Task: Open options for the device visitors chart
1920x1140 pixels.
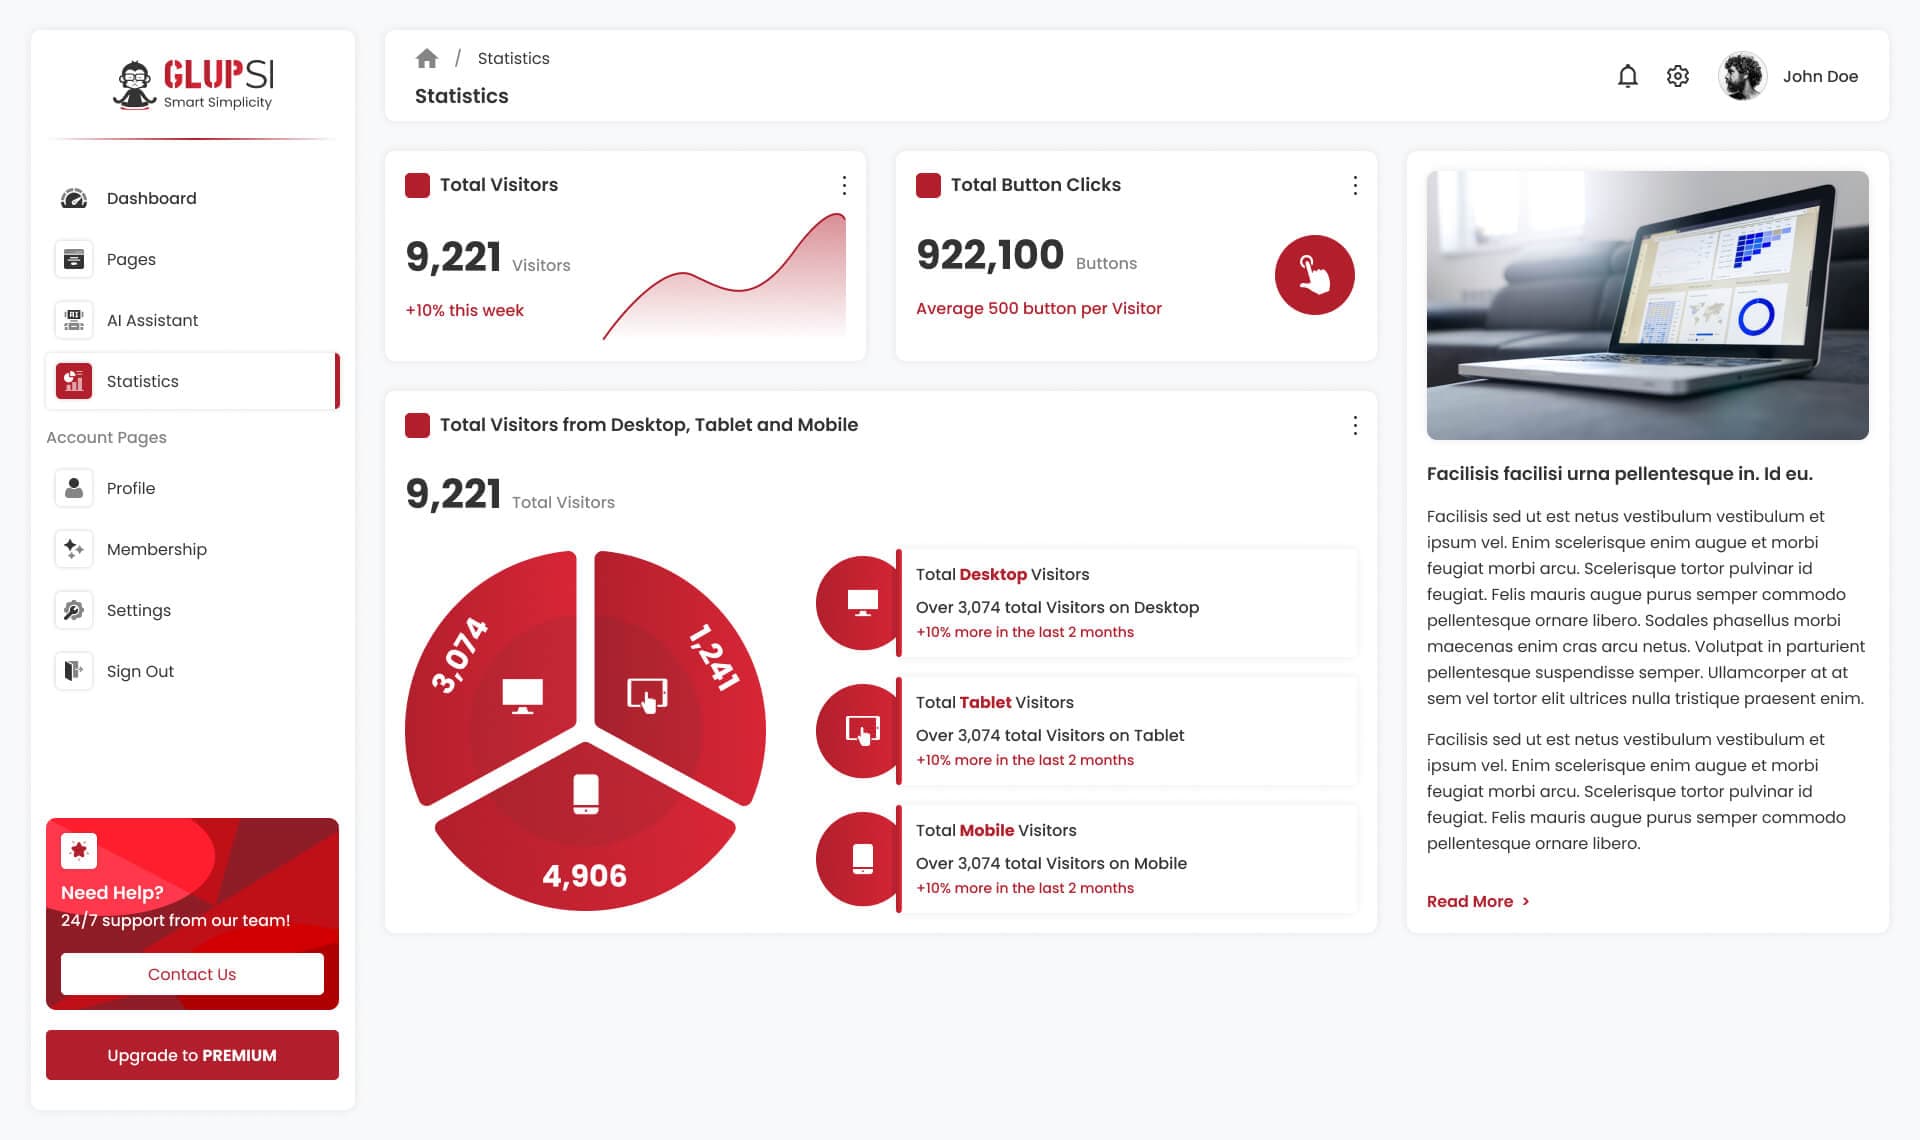Action: [x=1355, y=425]
